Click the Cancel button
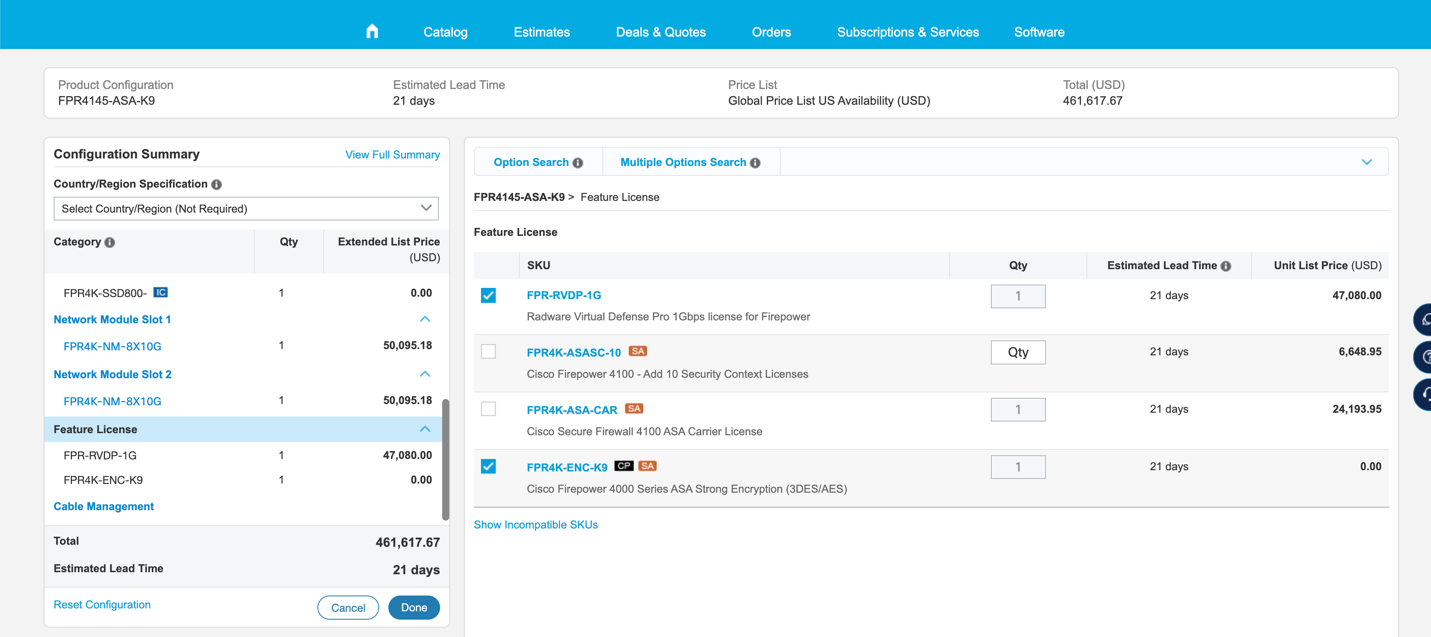 [348, 608]
